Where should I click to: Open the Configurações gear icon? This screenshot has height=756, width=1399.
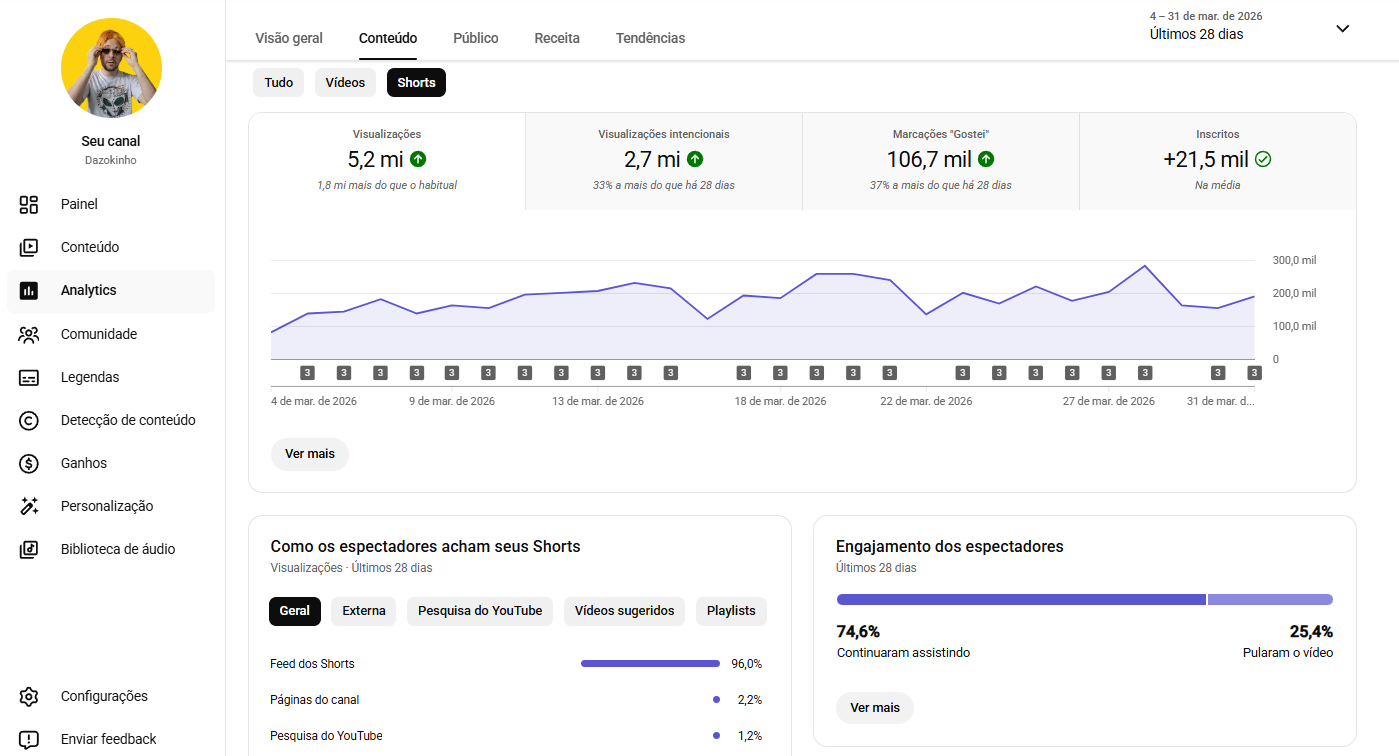point(29,696)
